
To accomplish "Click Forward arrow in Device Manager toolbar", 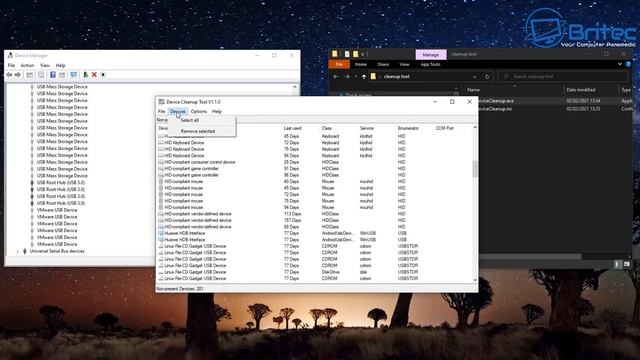I will 18,75.
